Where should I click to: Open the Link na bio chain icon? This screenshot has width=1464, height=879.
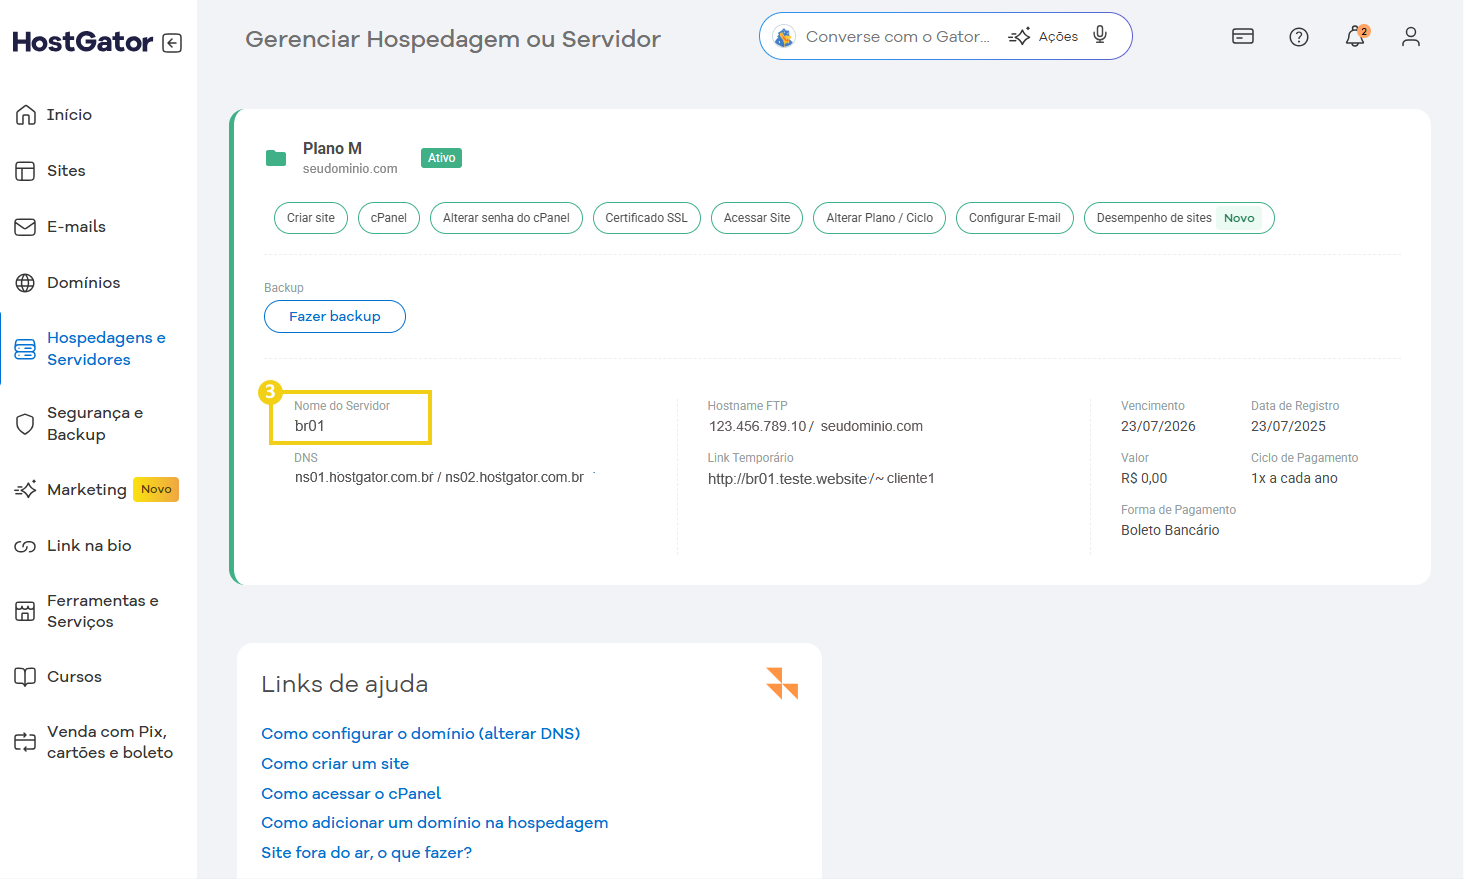(25, 545)
